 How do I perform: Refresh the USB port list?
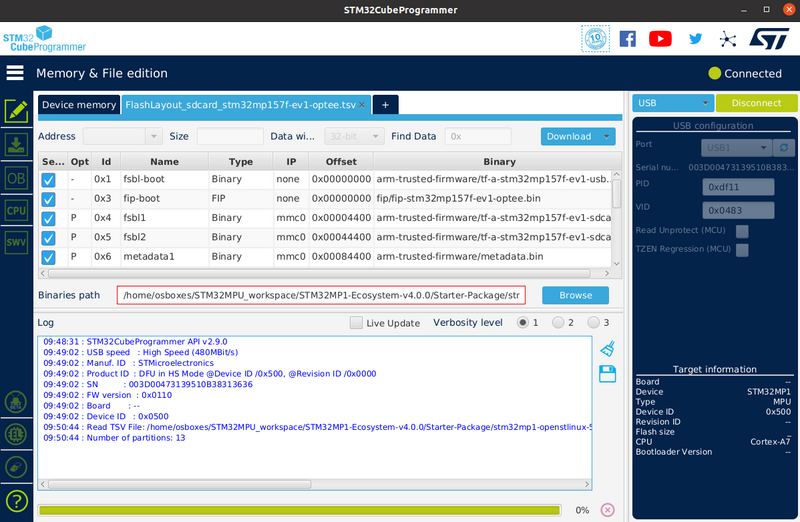pos(784,147)
